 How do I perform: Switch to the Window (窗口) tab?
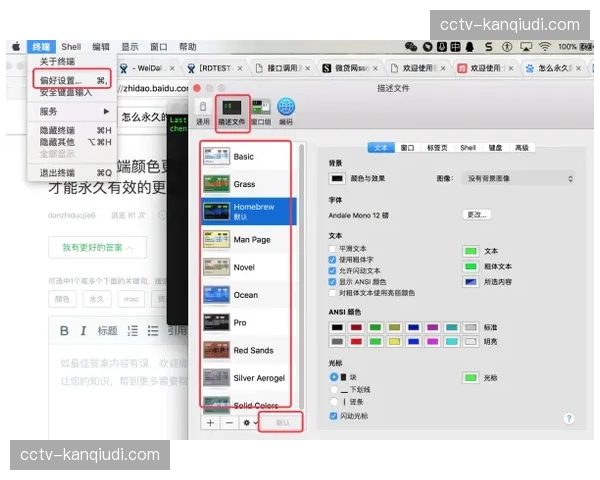pos(407,148)
